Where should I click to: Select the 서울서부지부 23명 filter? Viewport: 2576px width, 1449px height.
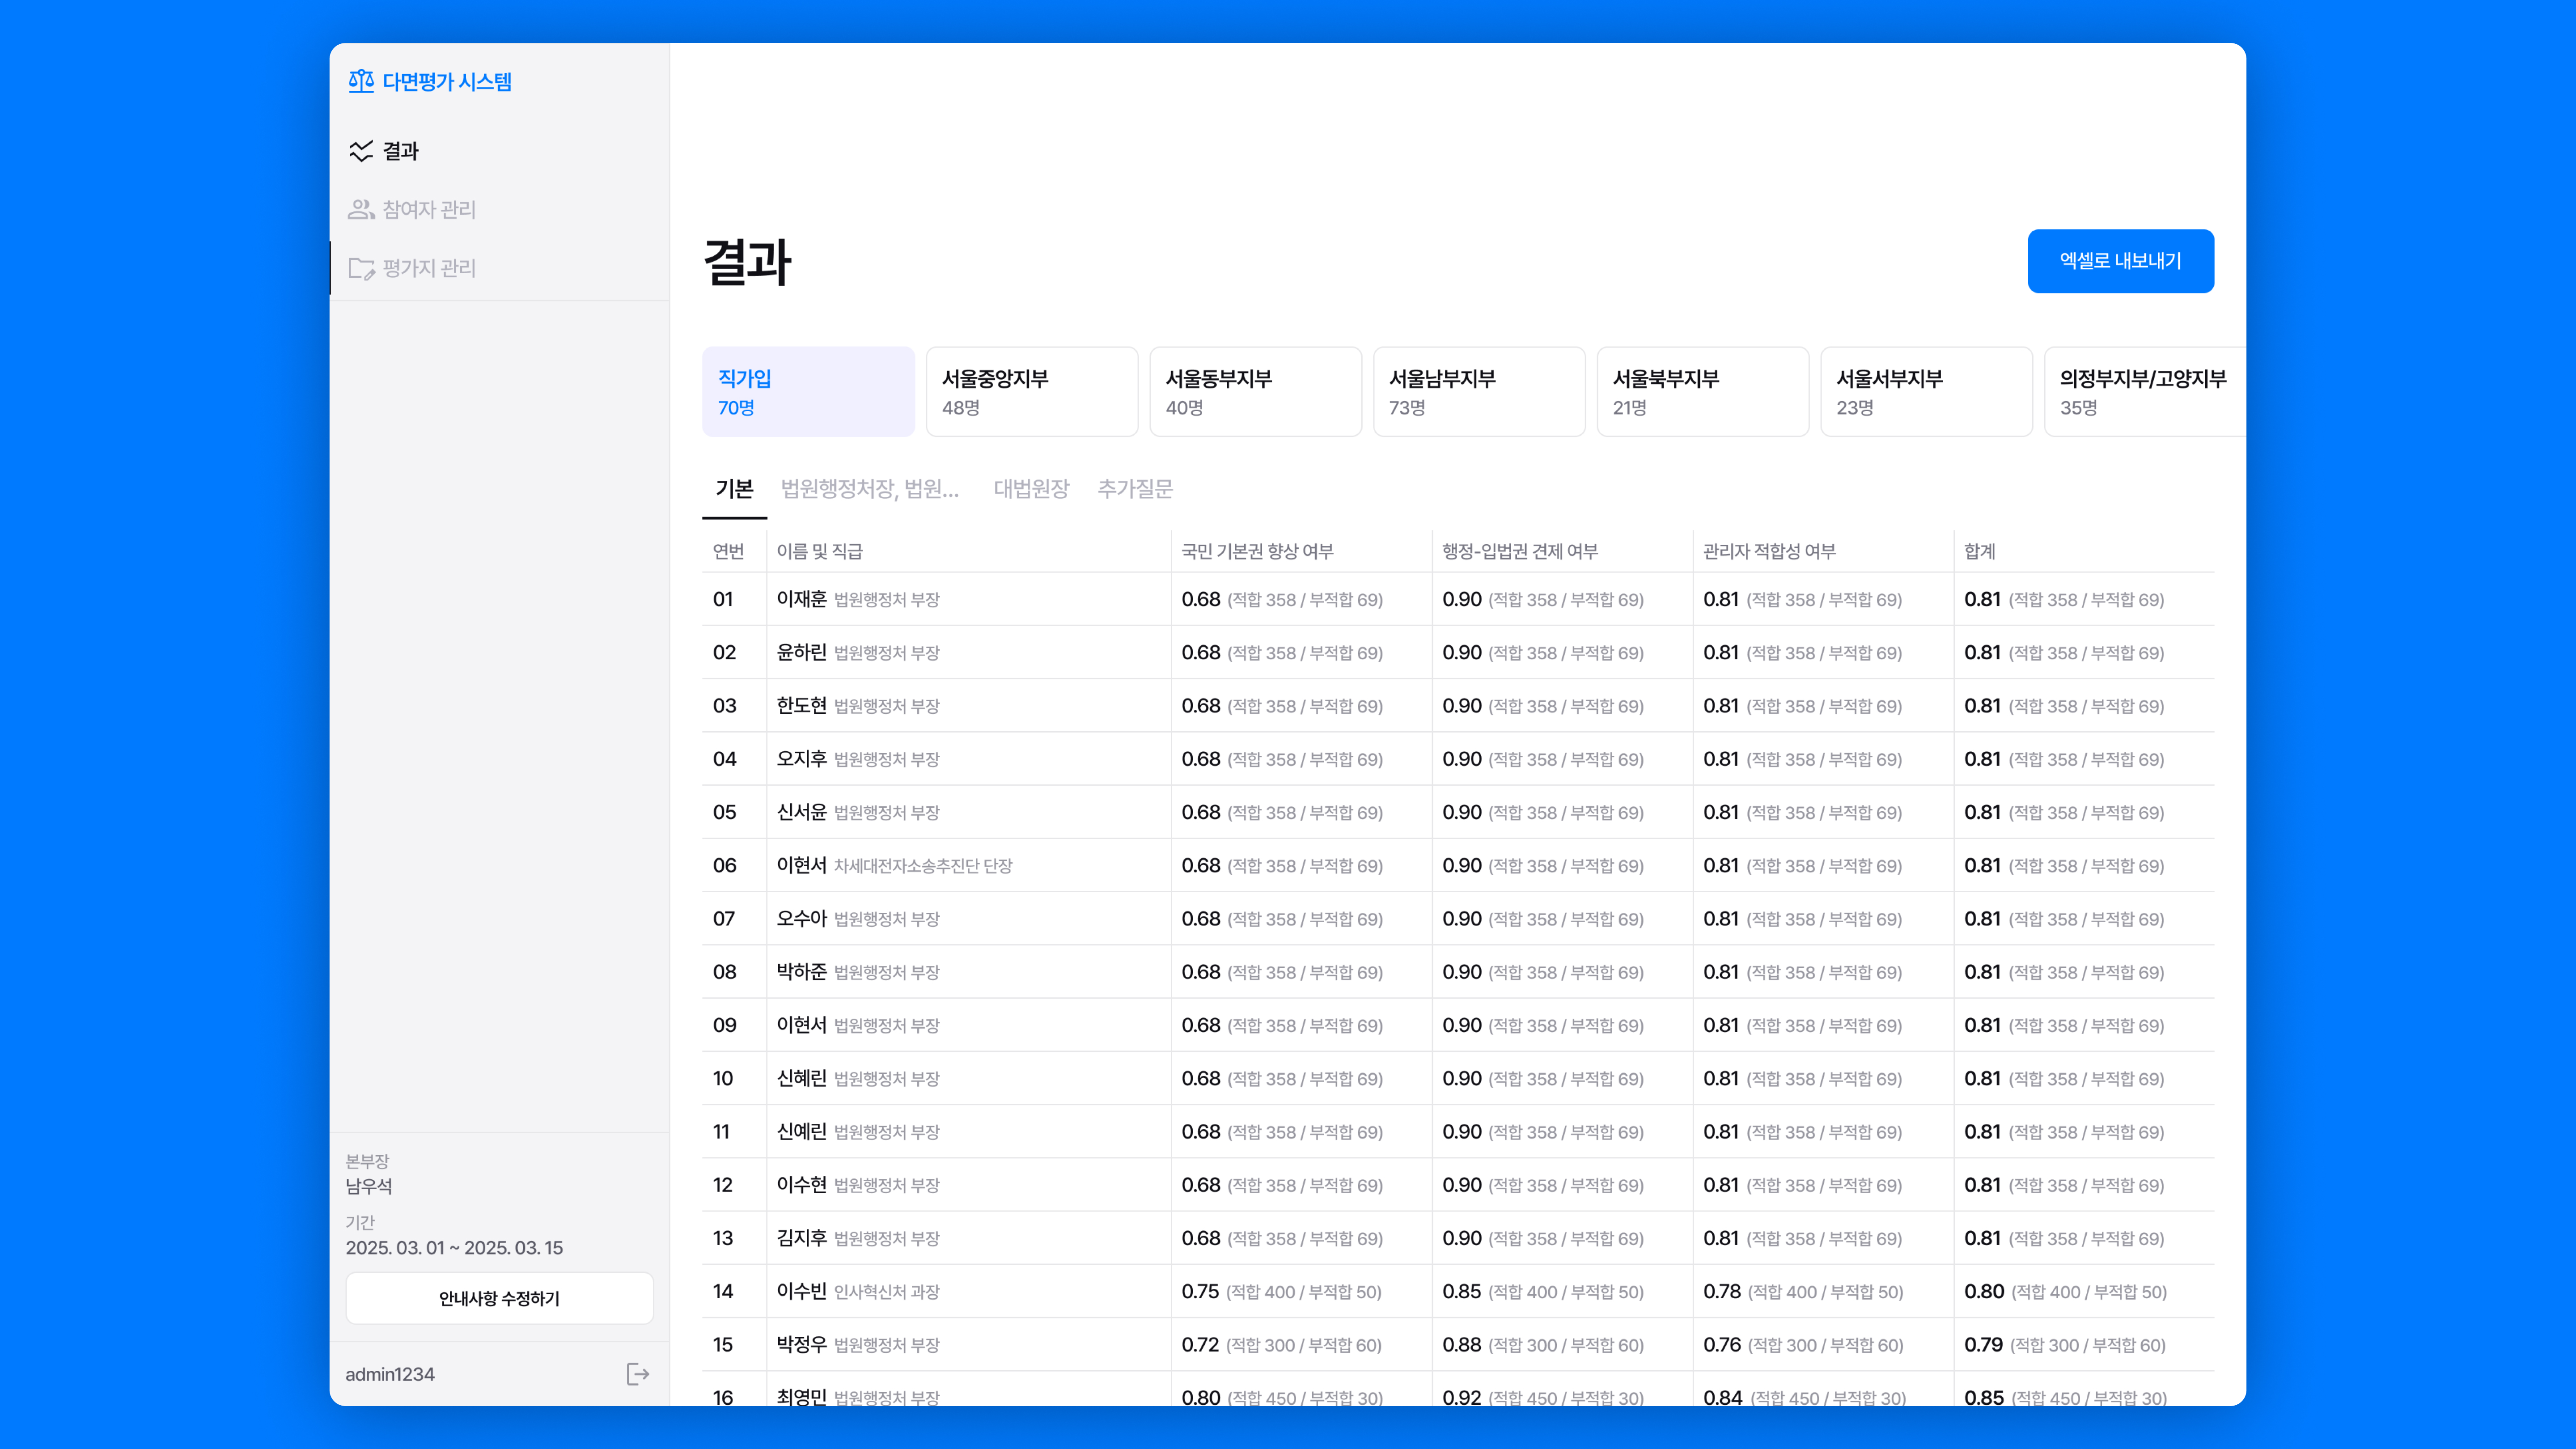1926,391
